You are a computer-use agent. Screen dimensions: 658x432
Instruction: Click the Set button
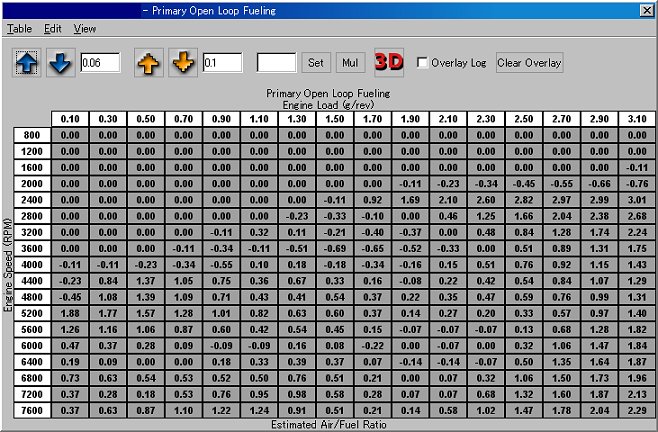coord(316,63)
